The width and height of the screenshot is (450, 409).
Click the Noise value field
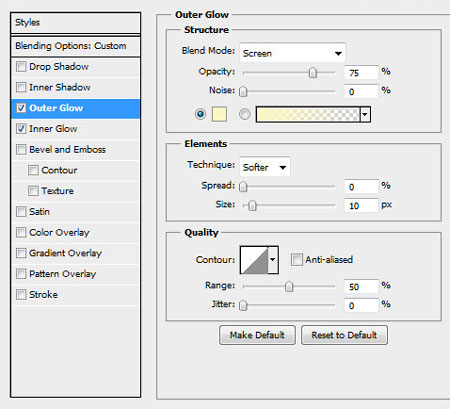(361, 91)
